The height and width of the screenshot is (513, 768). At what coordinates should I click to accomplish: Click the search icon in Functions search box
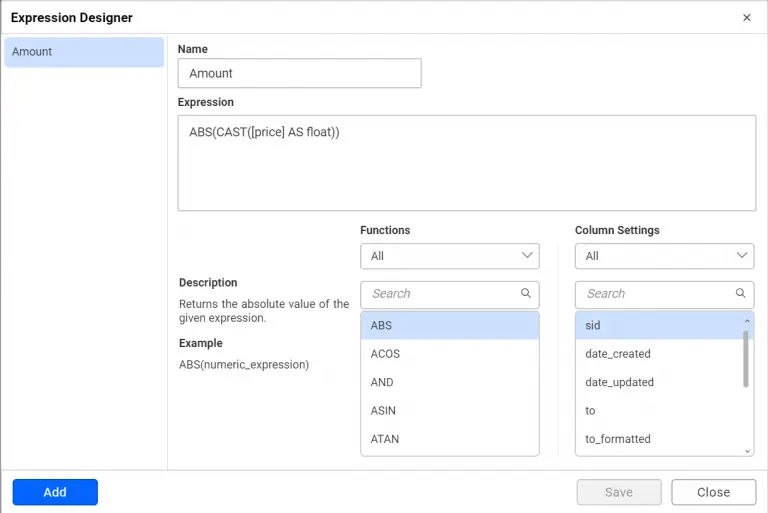pos(526,294)
